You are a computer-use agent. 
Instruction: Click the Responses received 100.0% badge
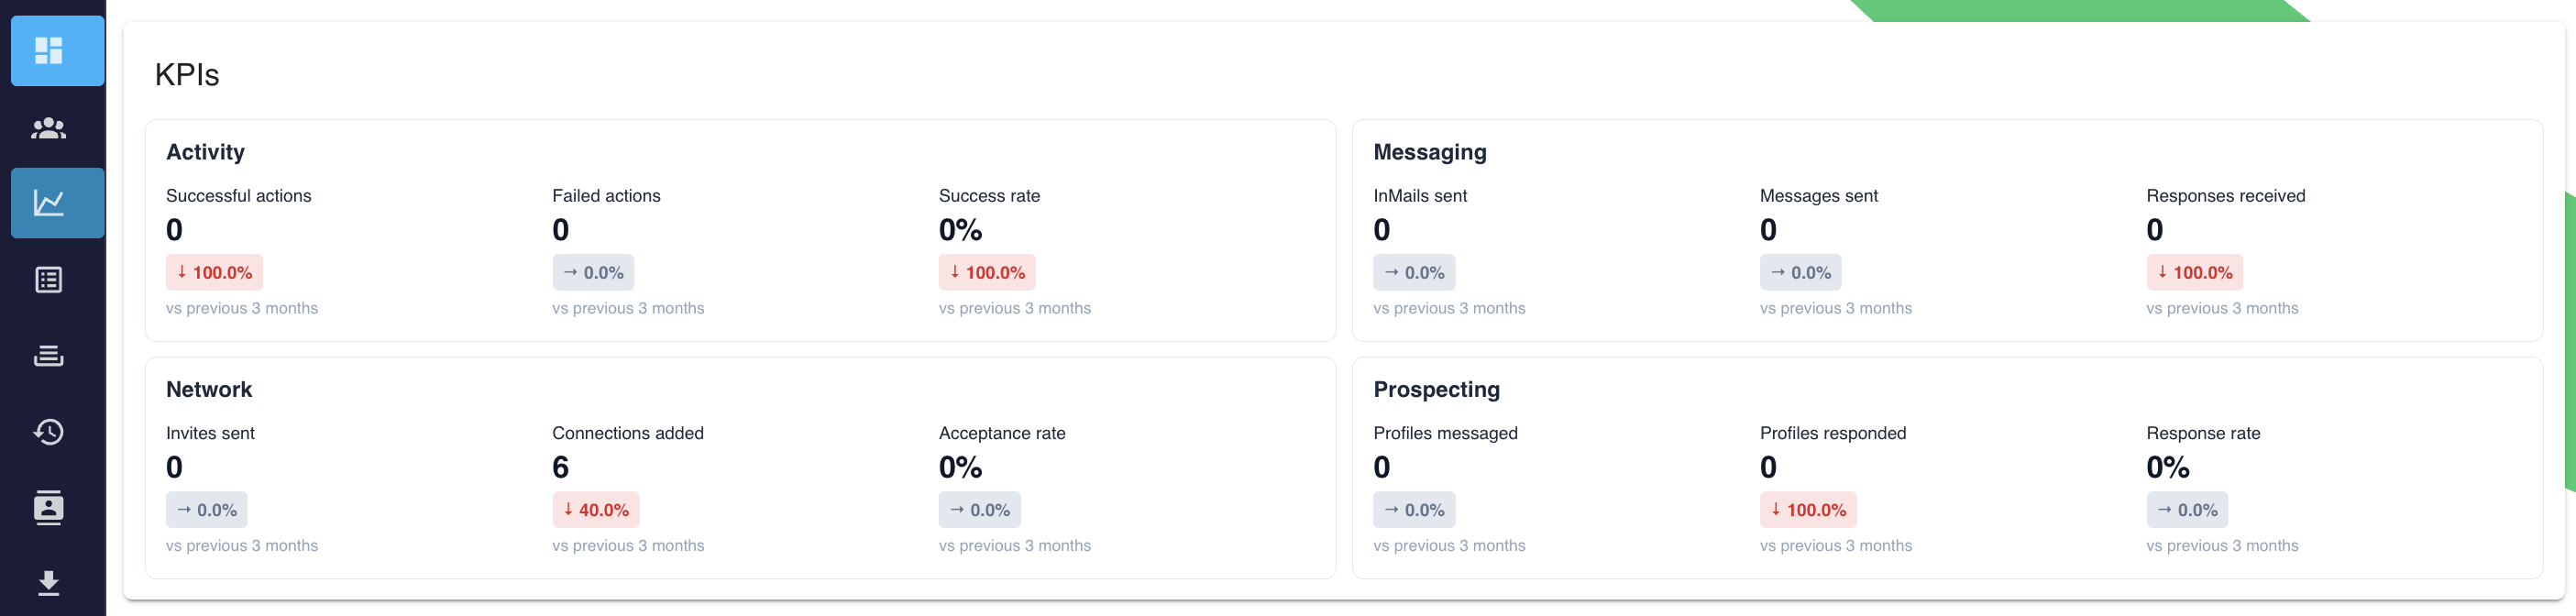tap(2194, 272)
